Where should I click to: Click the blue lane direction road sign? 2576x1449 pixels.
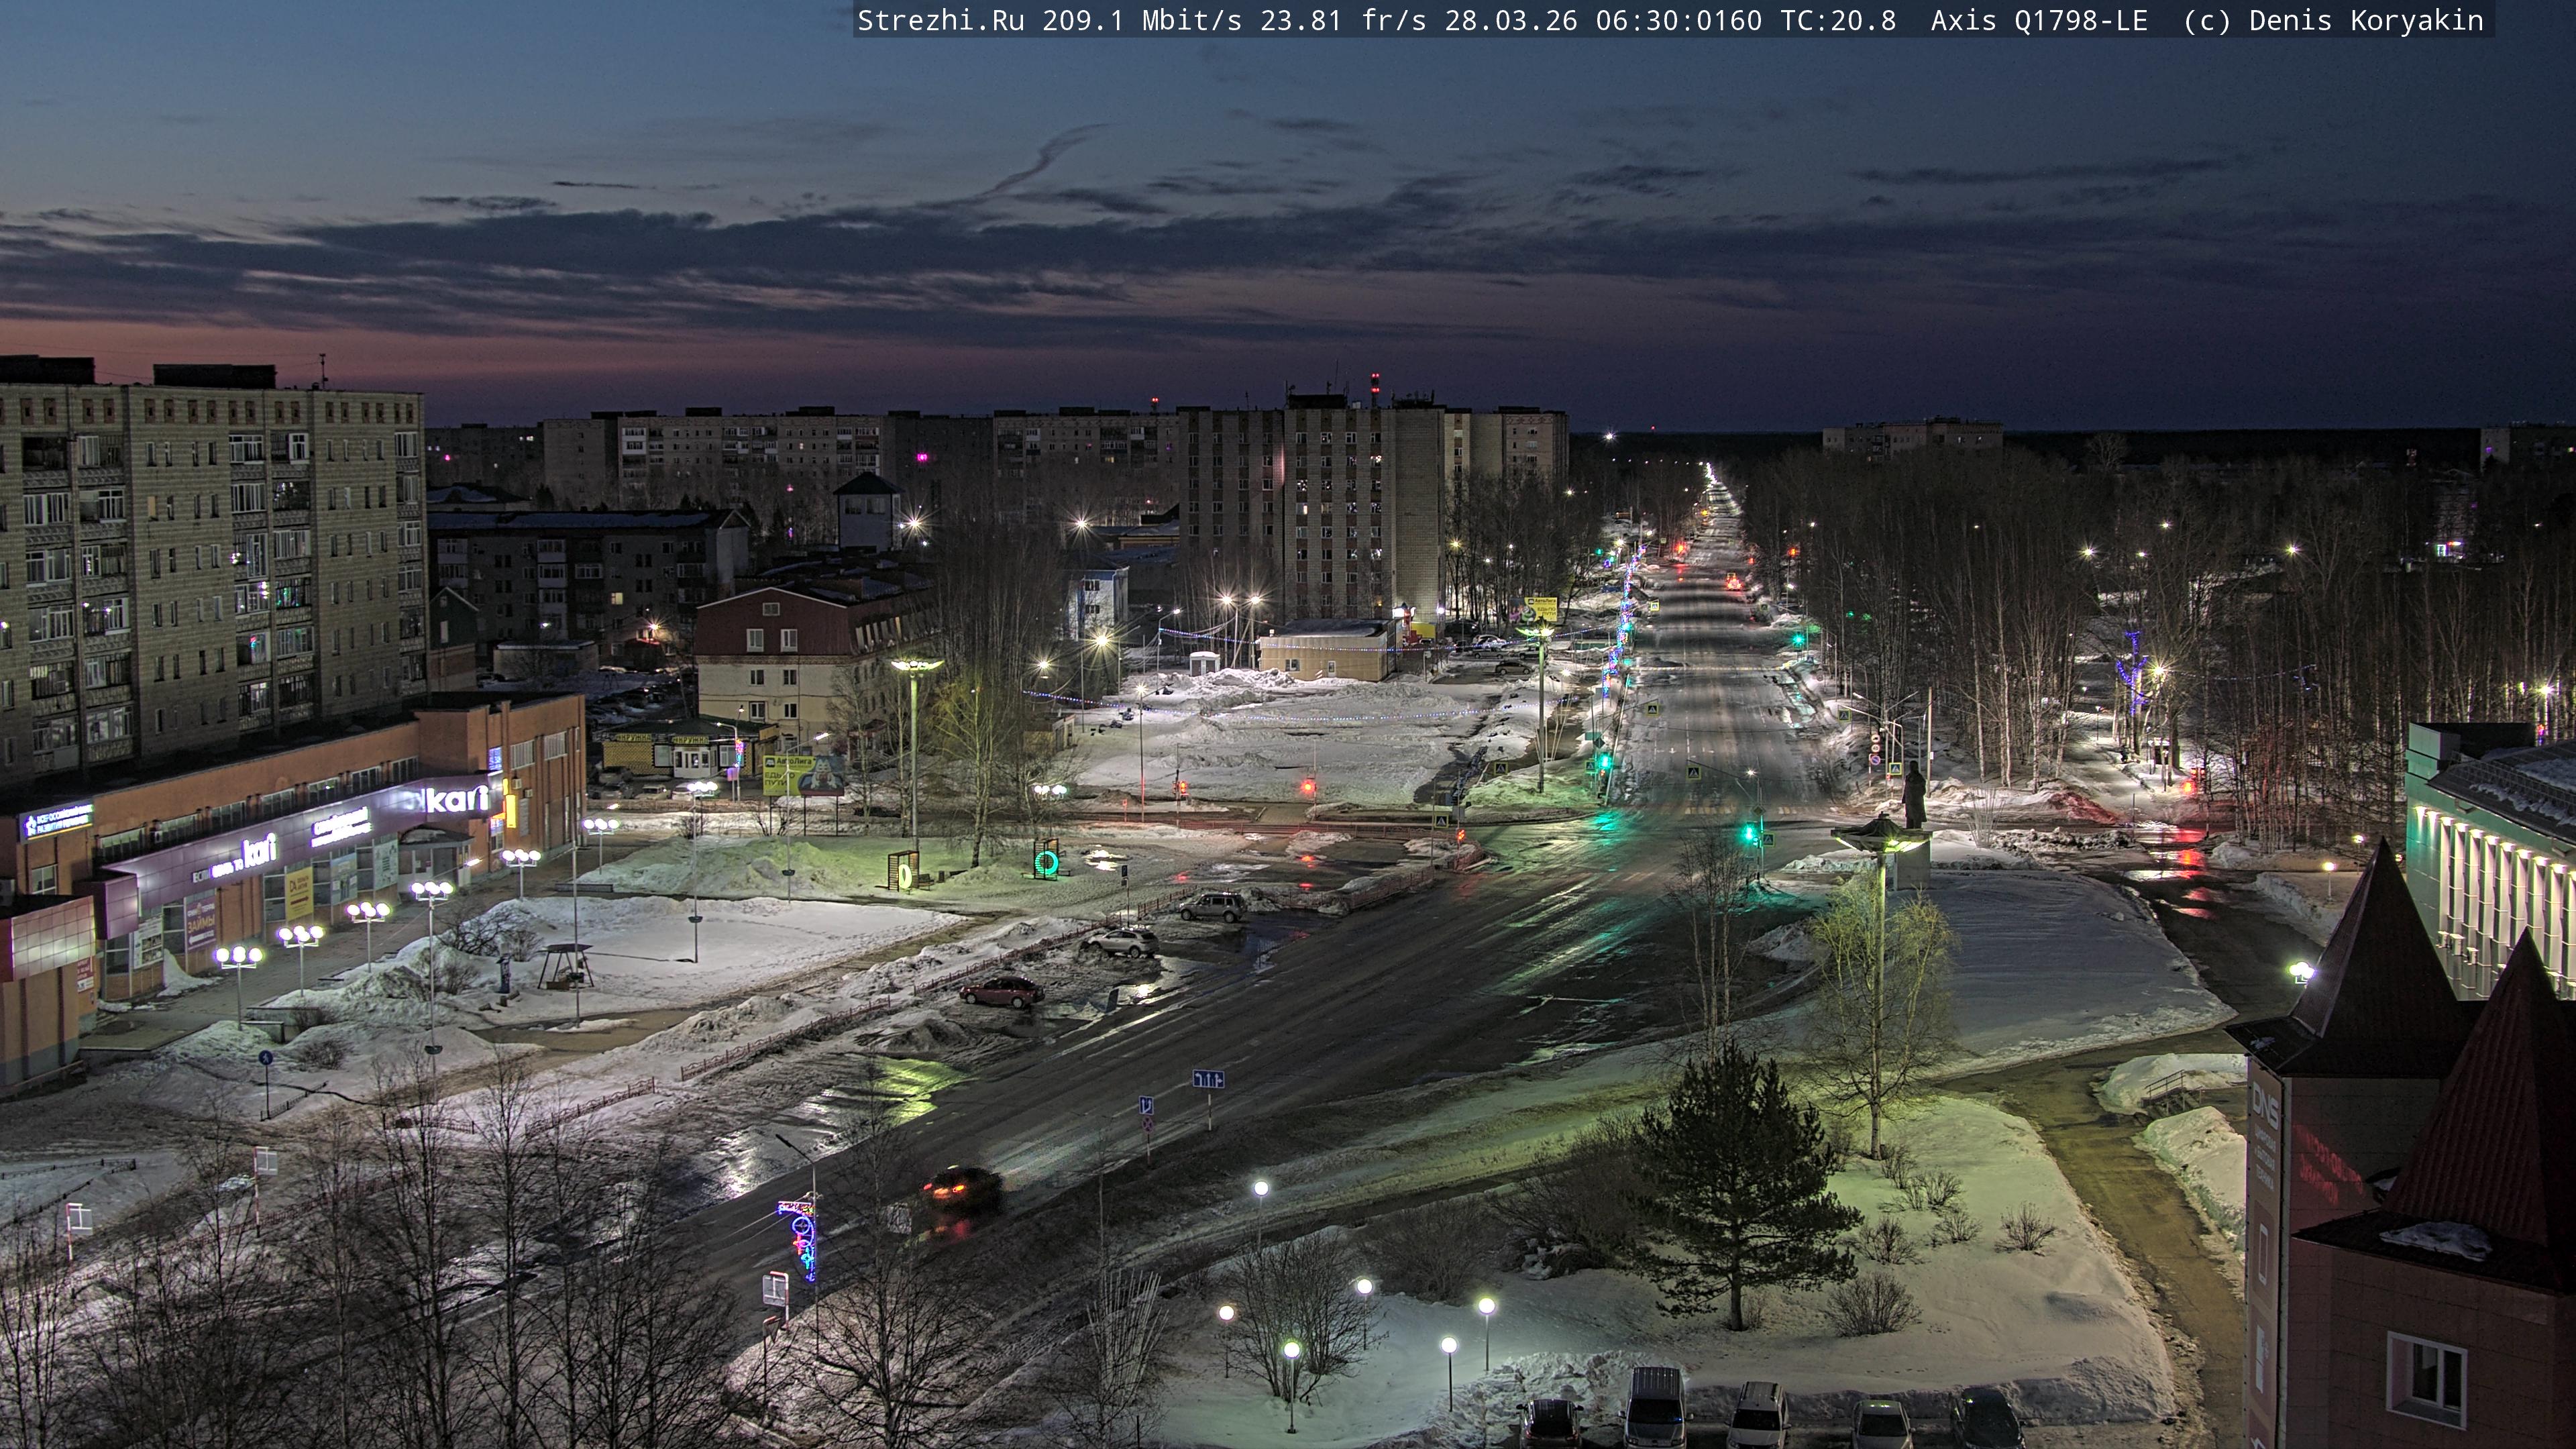point(1208,1079)
